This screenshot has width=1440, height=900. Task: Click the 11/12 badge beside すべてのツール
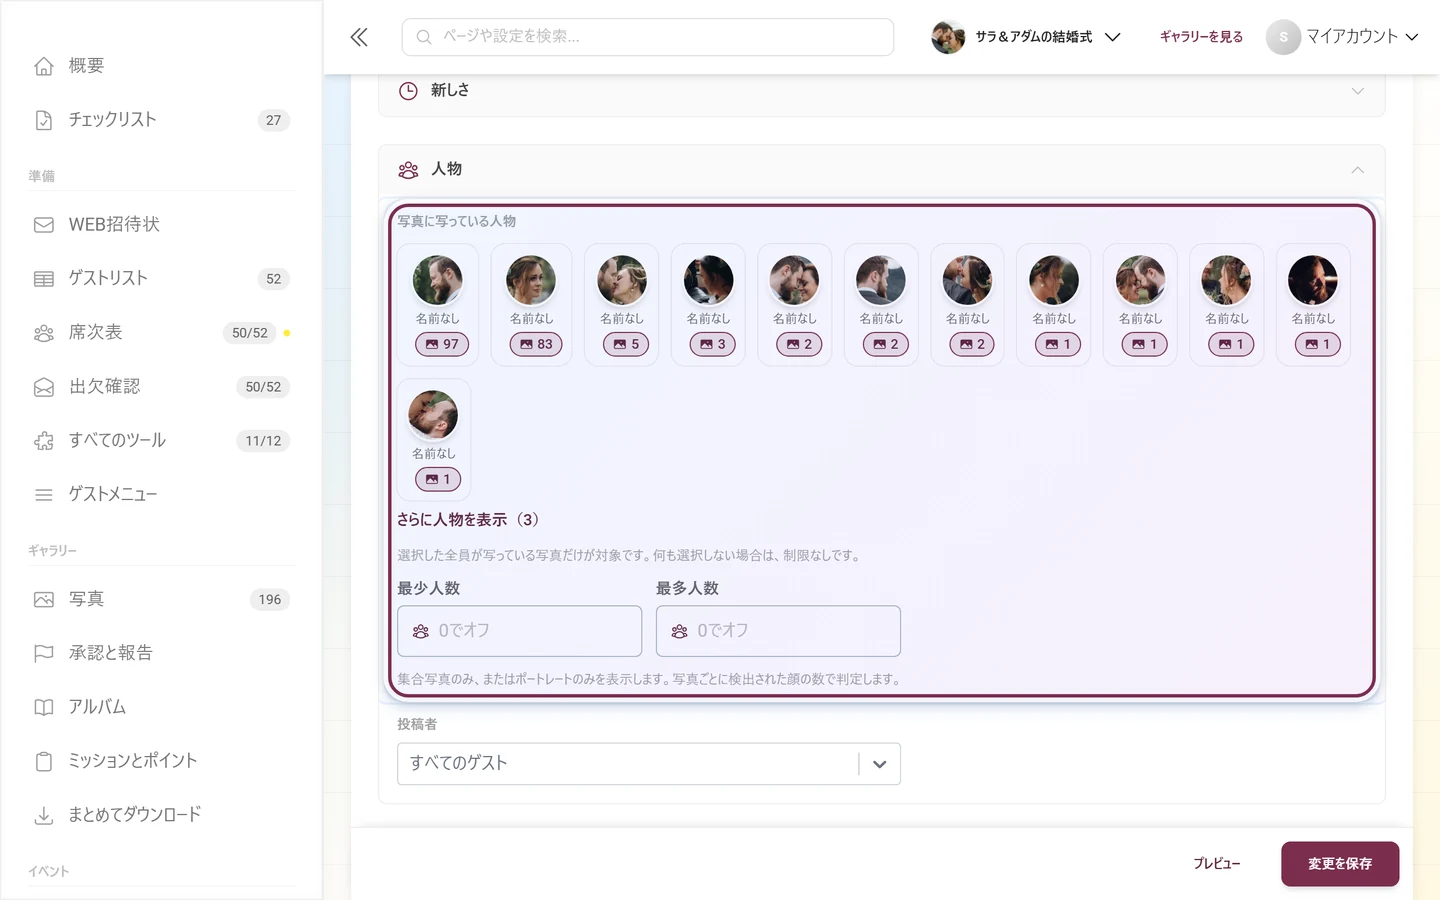click(x=263, y=441)
